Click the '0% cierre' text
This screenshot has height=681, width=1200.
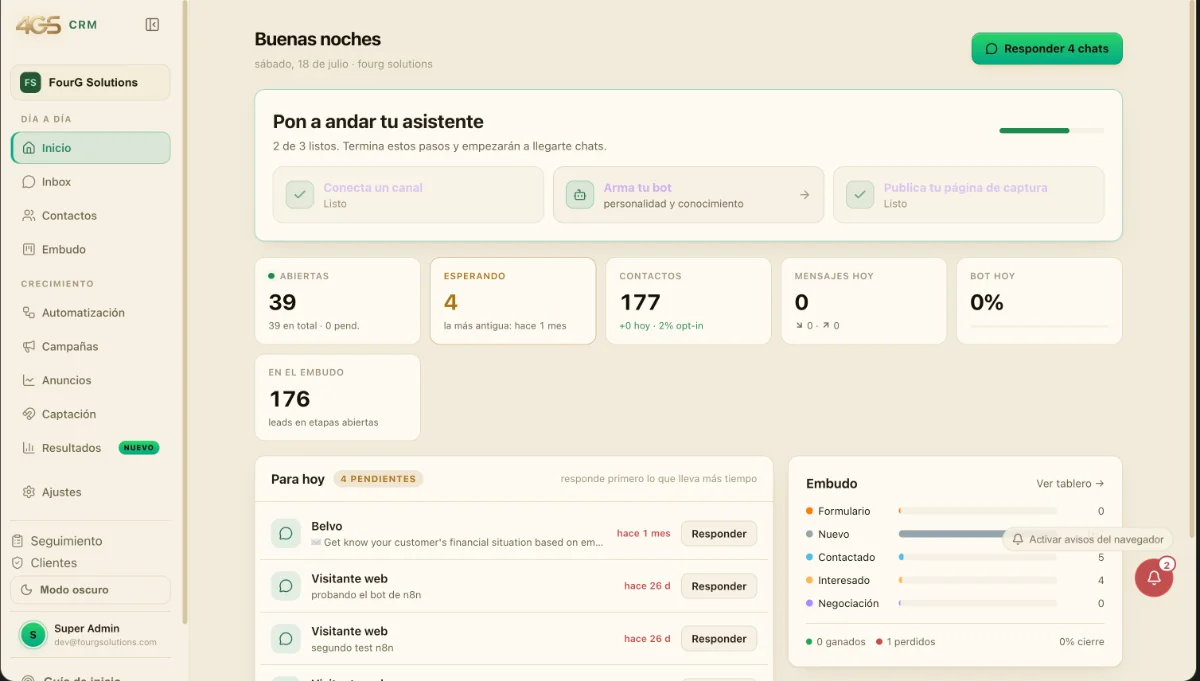click(1082, 642)
